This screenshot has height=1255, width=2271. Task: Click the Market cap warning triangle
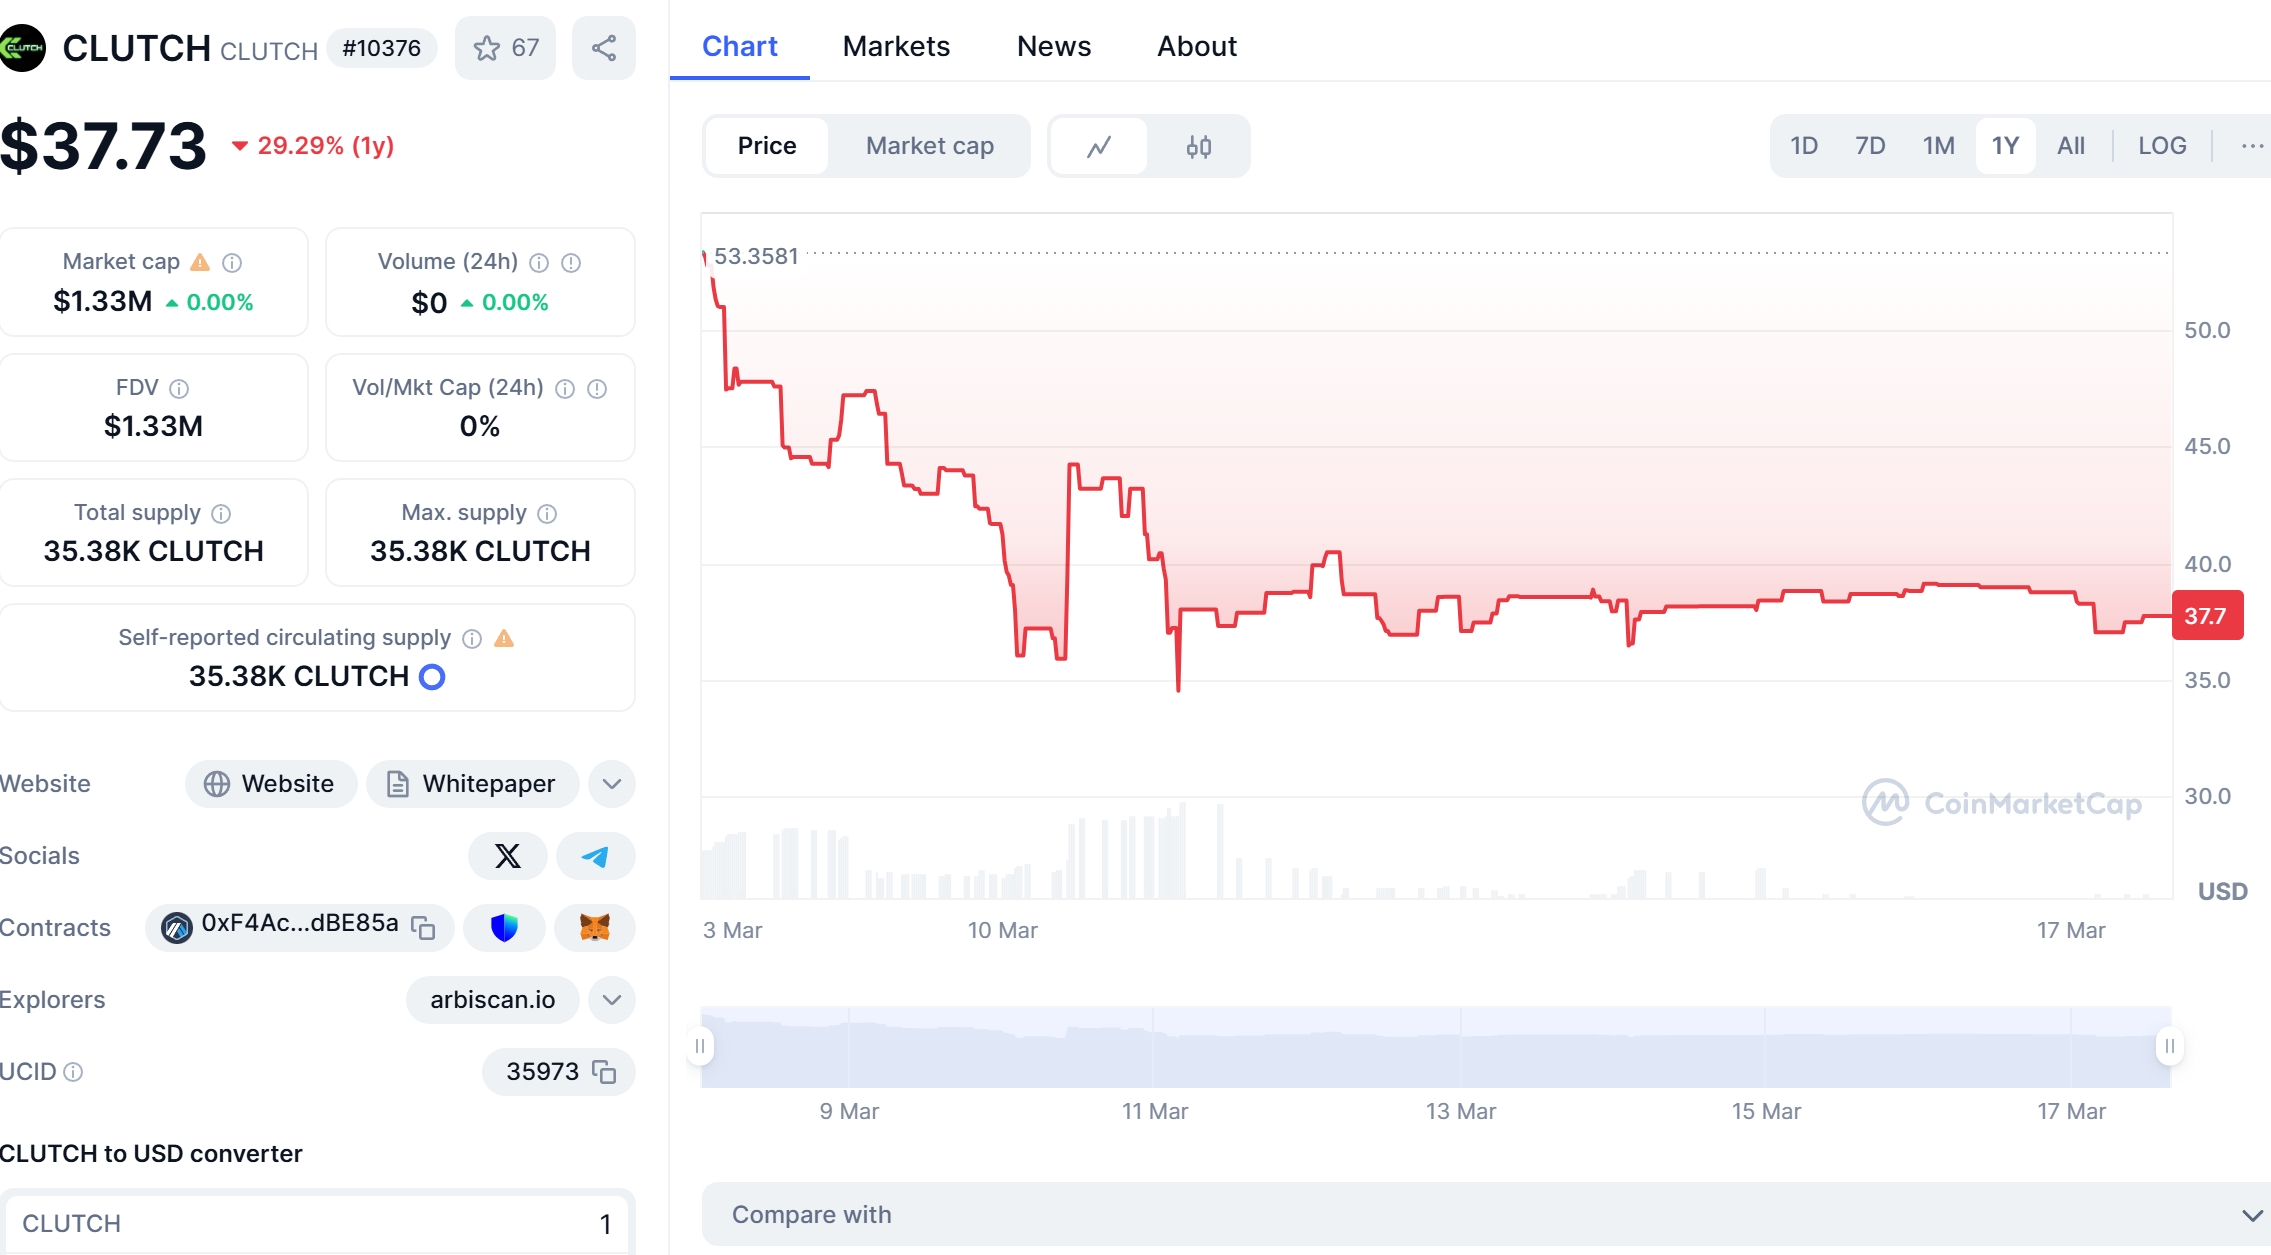[x=200, y=262]
